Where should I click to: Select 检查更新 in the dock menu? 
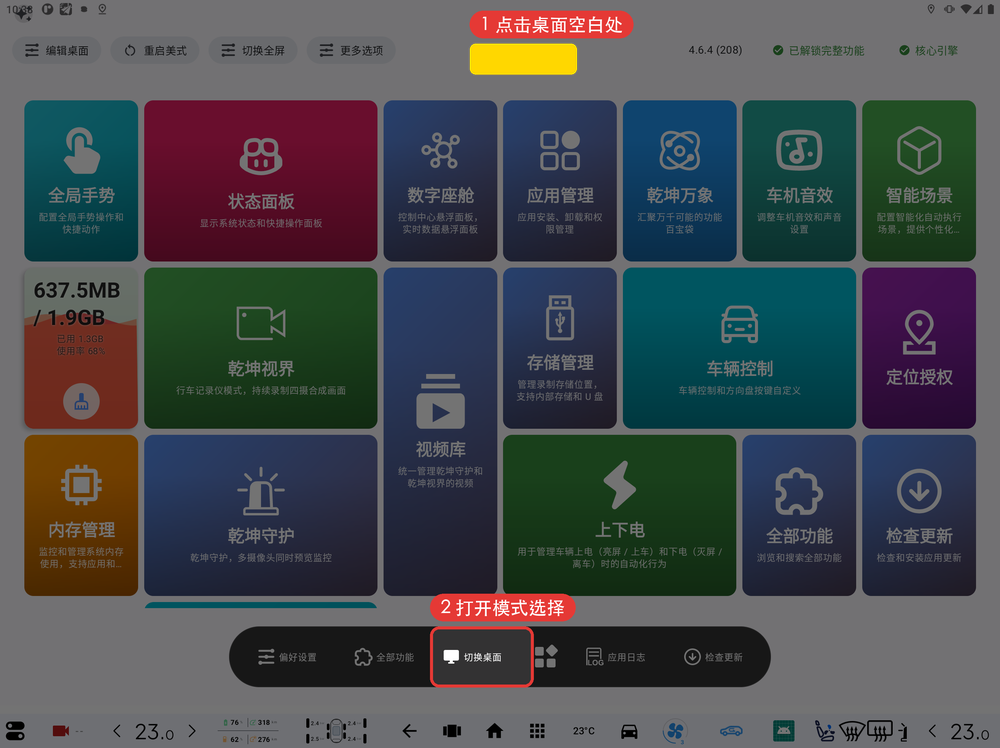pos(713,657)
